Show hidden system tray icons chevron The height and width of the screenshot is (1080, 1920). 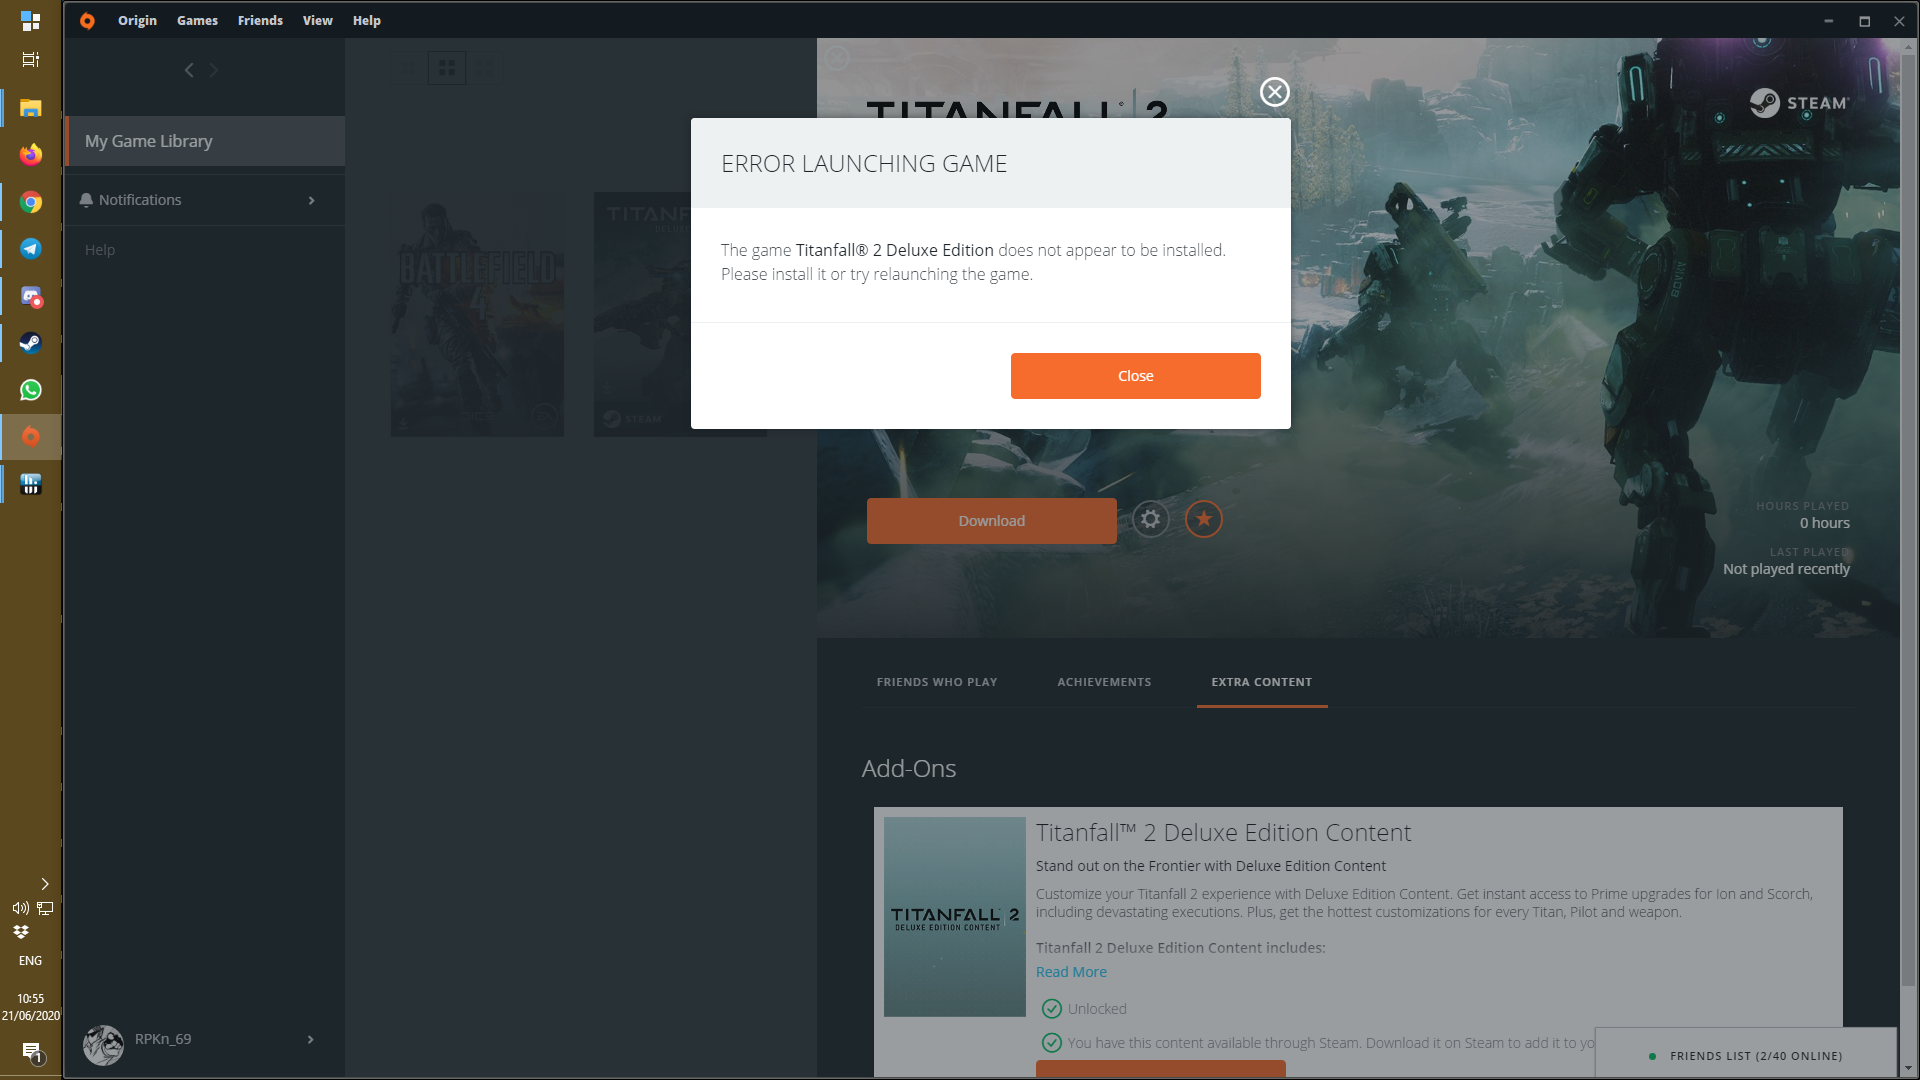point(44,884)
